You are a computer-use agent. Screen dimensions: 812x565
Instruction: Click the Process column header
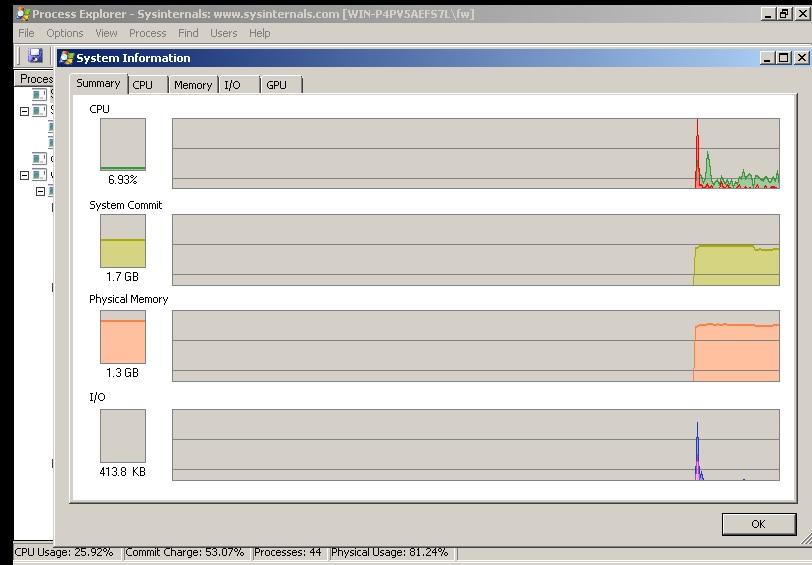pos(34,79)
